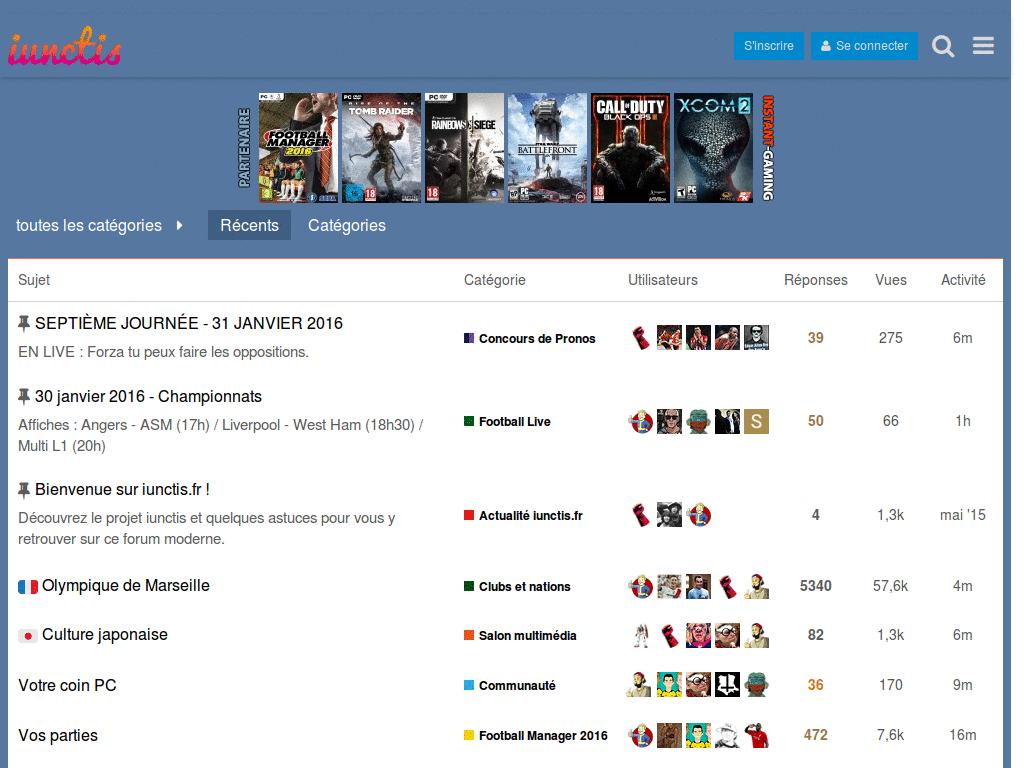Open the Votre coin PC topic
The height and width of the screenshot is (768, 1024).
(x=67, y=685)
